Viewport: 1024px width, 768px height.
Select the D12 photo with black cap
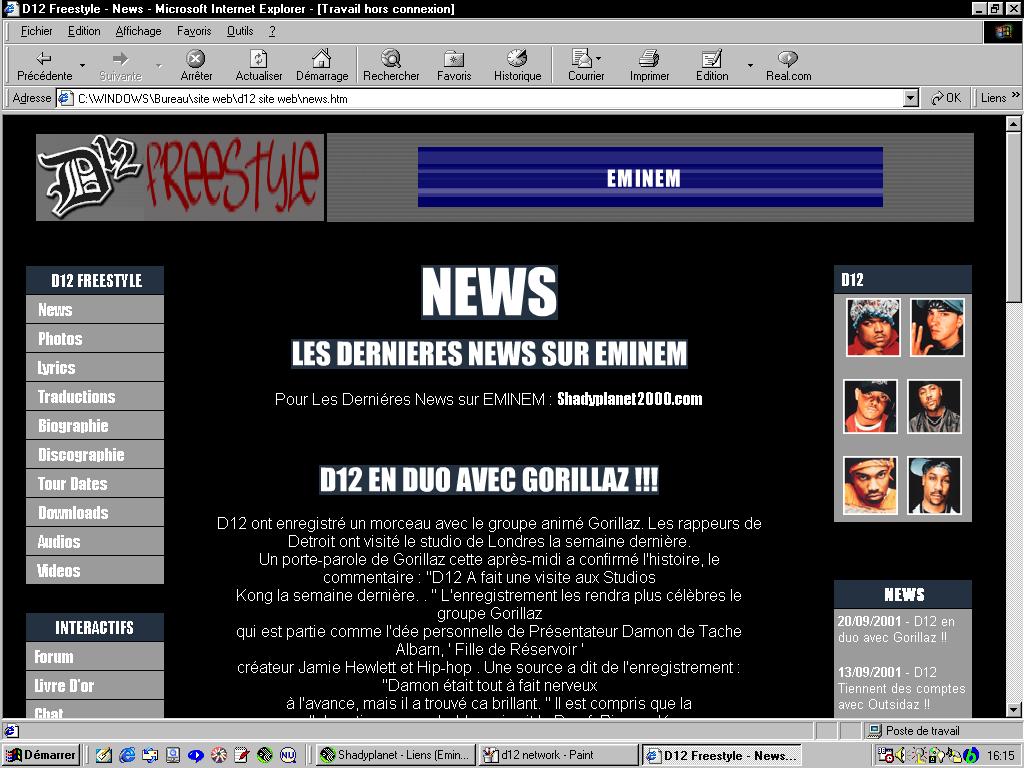tap(871, 406)
